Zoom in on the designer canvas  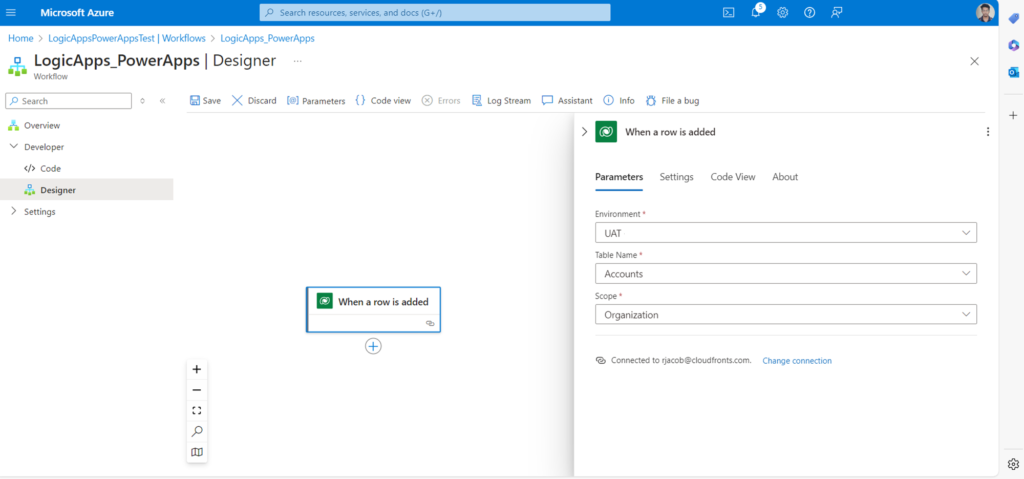point(197,369)
